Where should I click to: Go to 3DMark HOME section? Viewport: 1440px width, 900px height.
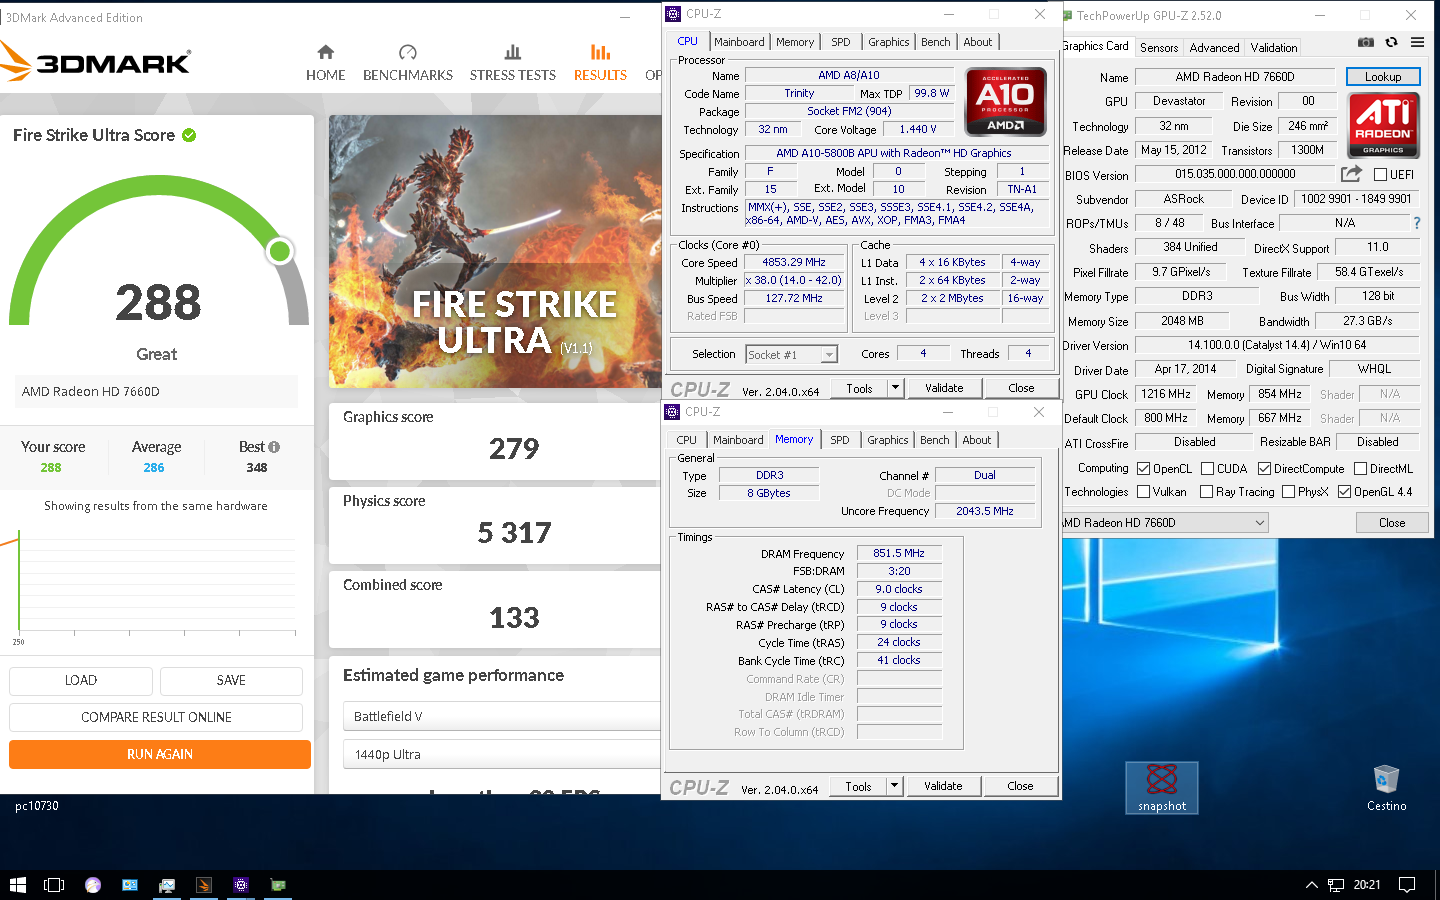[x=325, y=63]
